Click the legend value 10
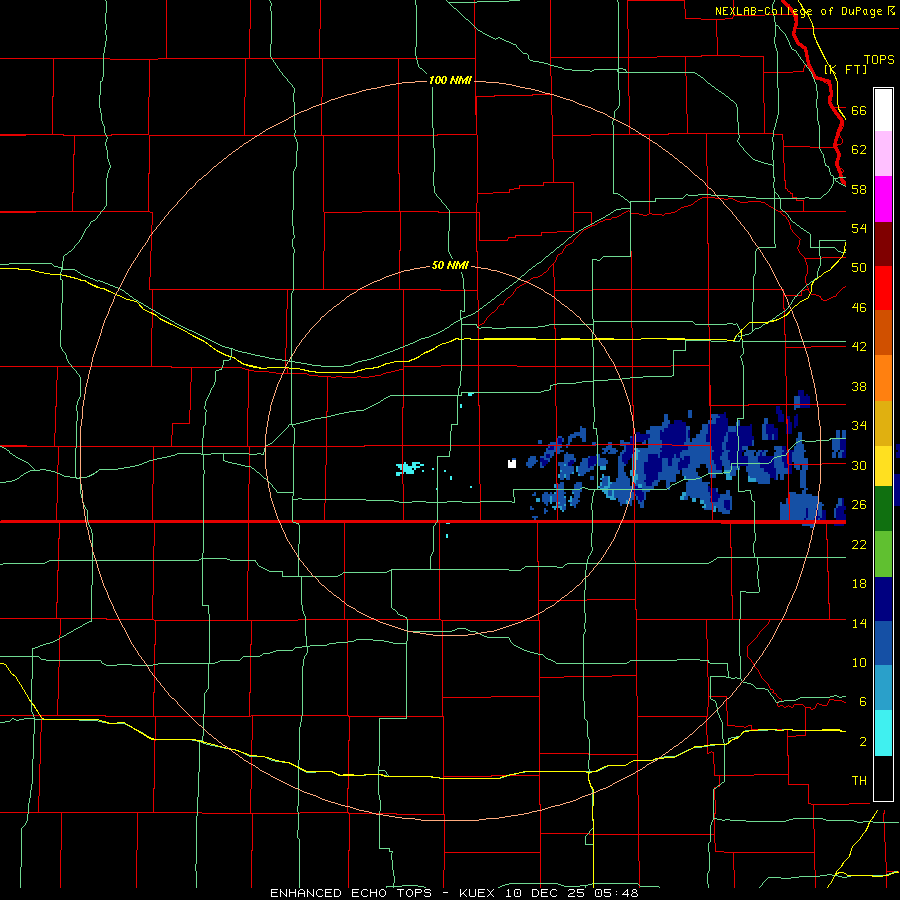 tap(859, 662)
